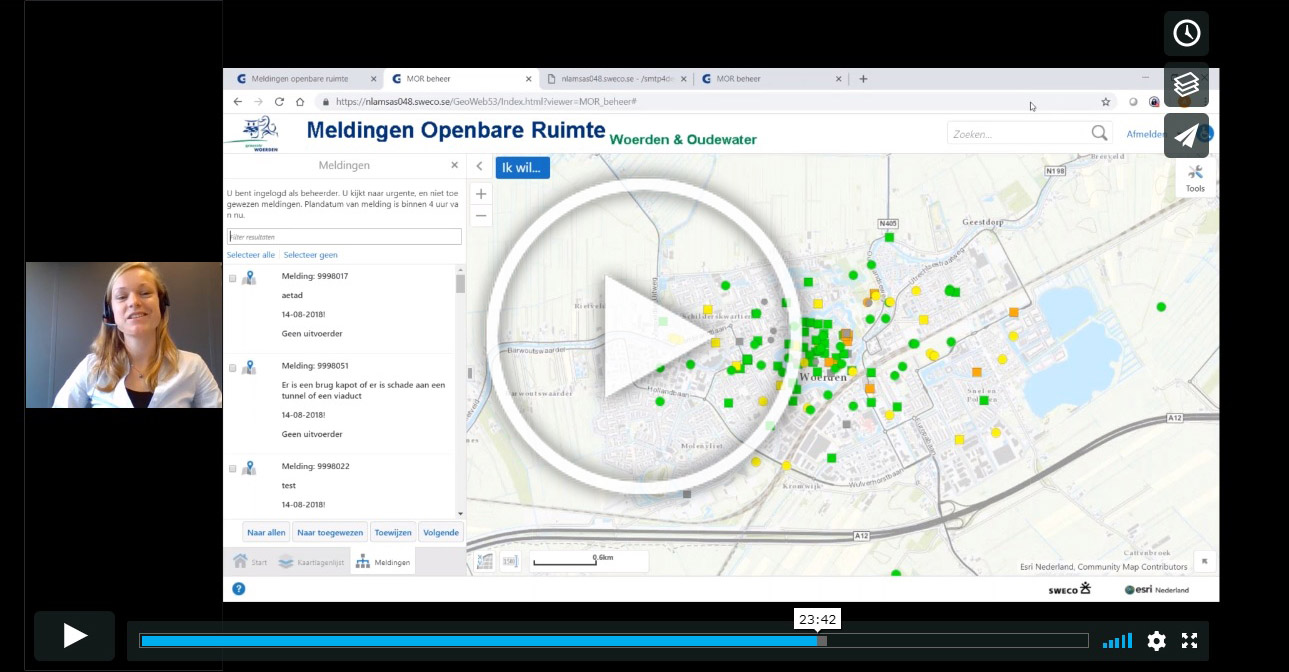The image size is (1289, 672).
Task: Click the play button in the bottom player bar
Action: tap(75, 636)
